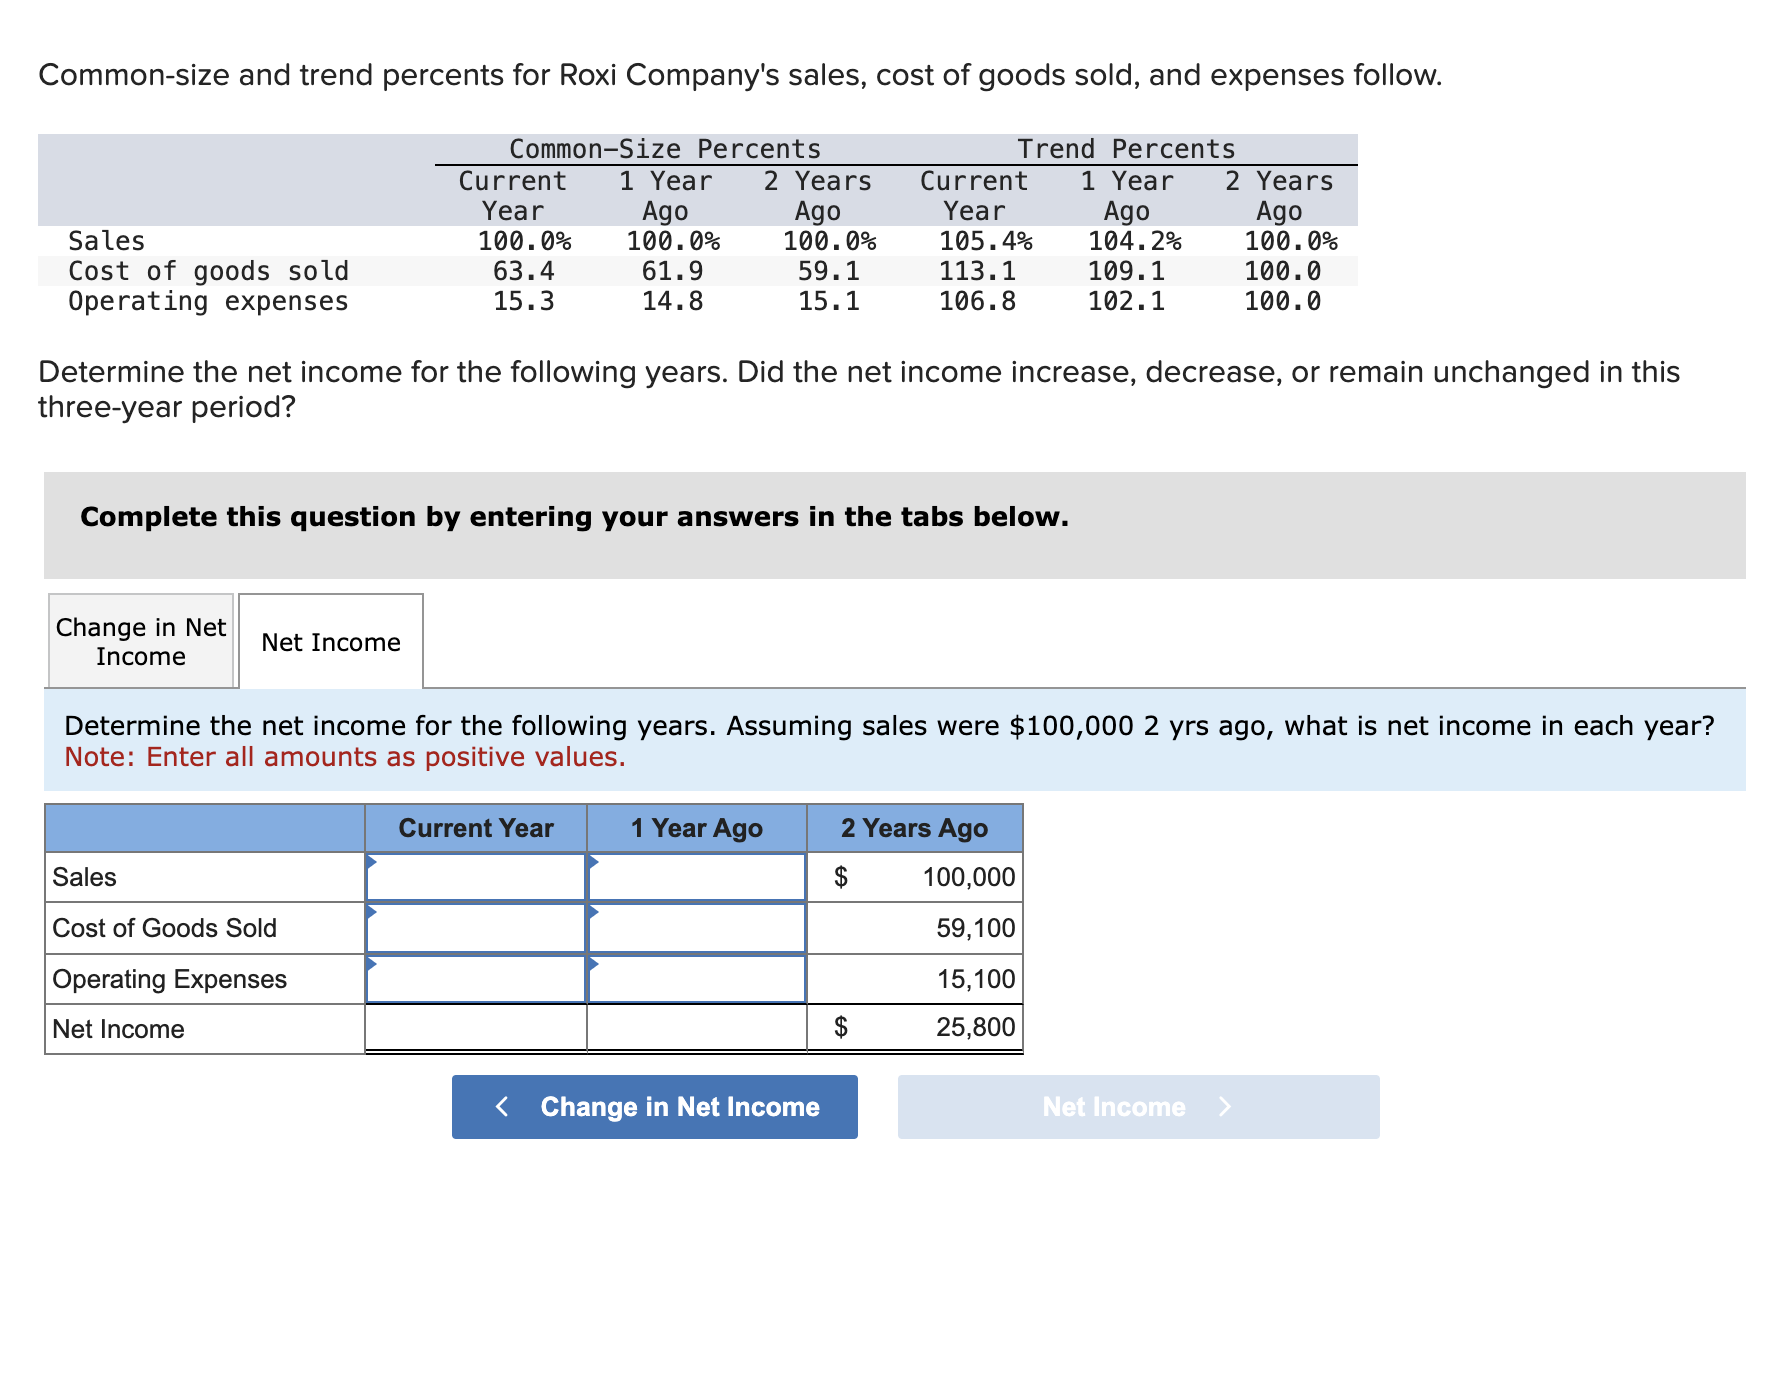
Task: Click the Net Income row label in the table
Action: 119,1029
